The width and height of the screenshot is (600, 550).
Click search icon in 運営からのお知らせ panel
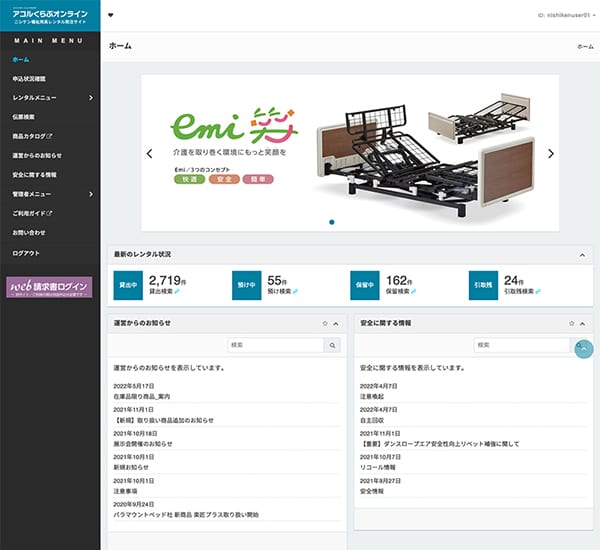332,345
